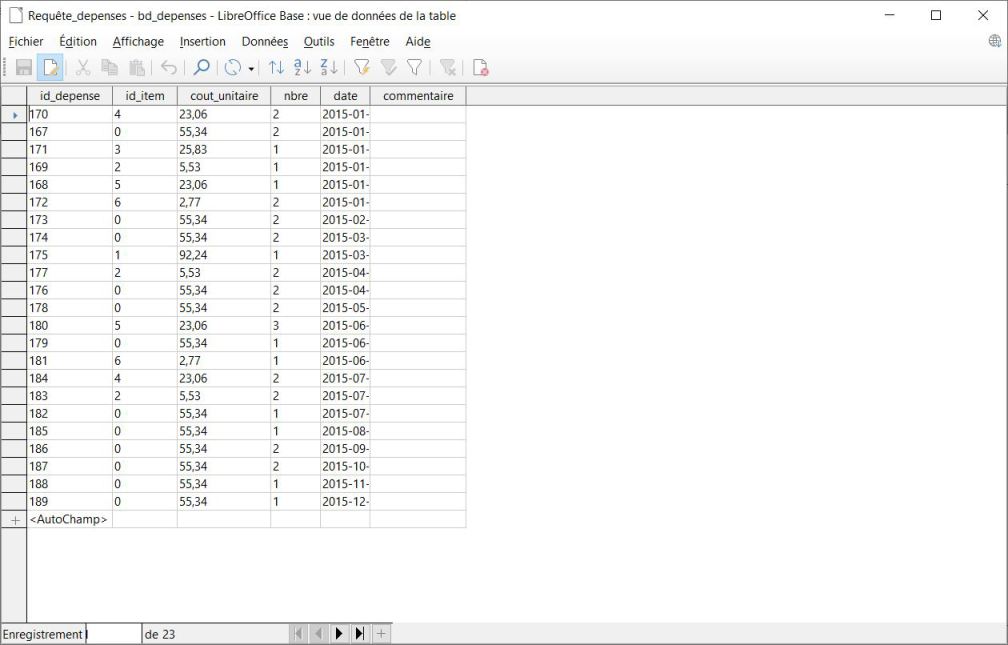The image size is (1008, 645).
Task: Select the commentaire column header
Action: coord(417,96)
